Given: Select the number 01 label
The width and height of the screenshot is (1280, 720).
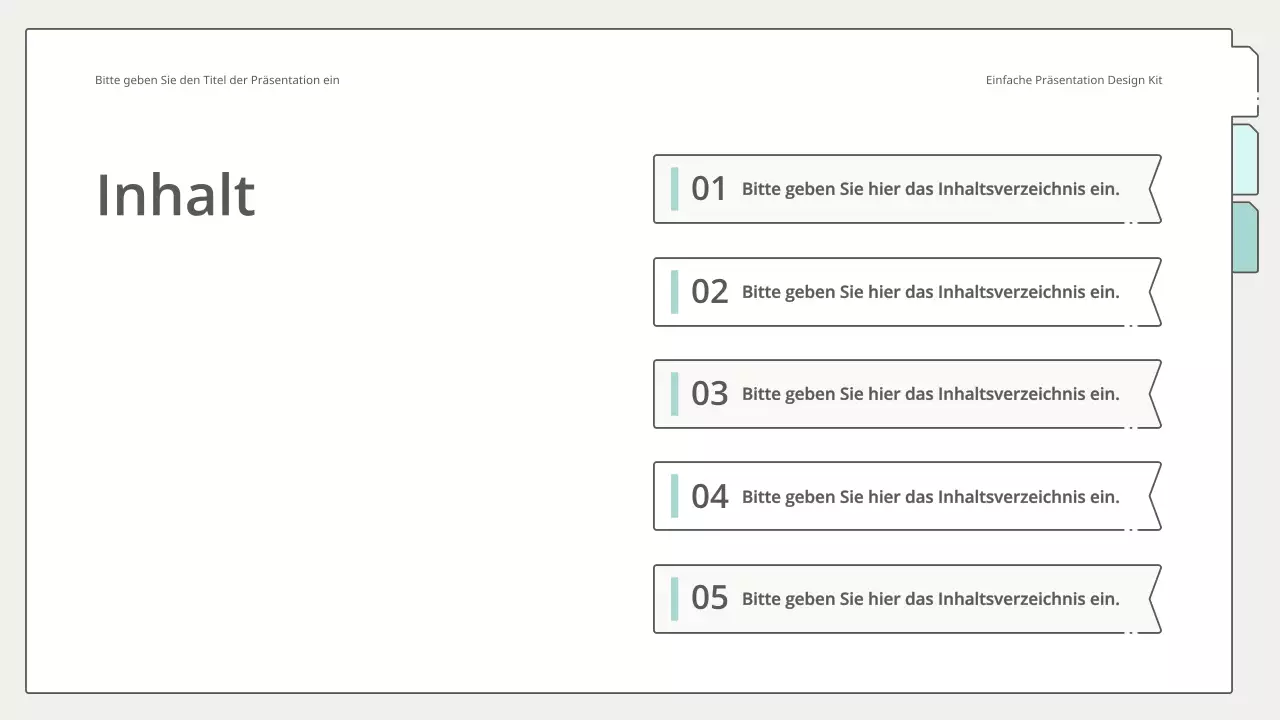Looking at the screenshot, I should point(709,189).
